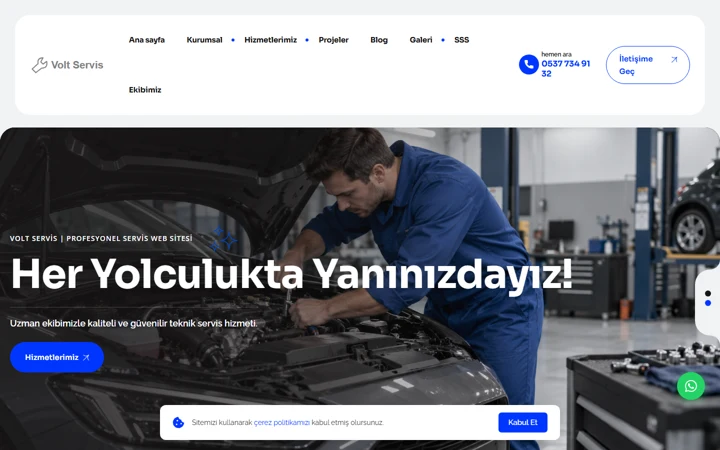Open the green WhatsApp chat button

pyautogui.click(x=691, y=386)
